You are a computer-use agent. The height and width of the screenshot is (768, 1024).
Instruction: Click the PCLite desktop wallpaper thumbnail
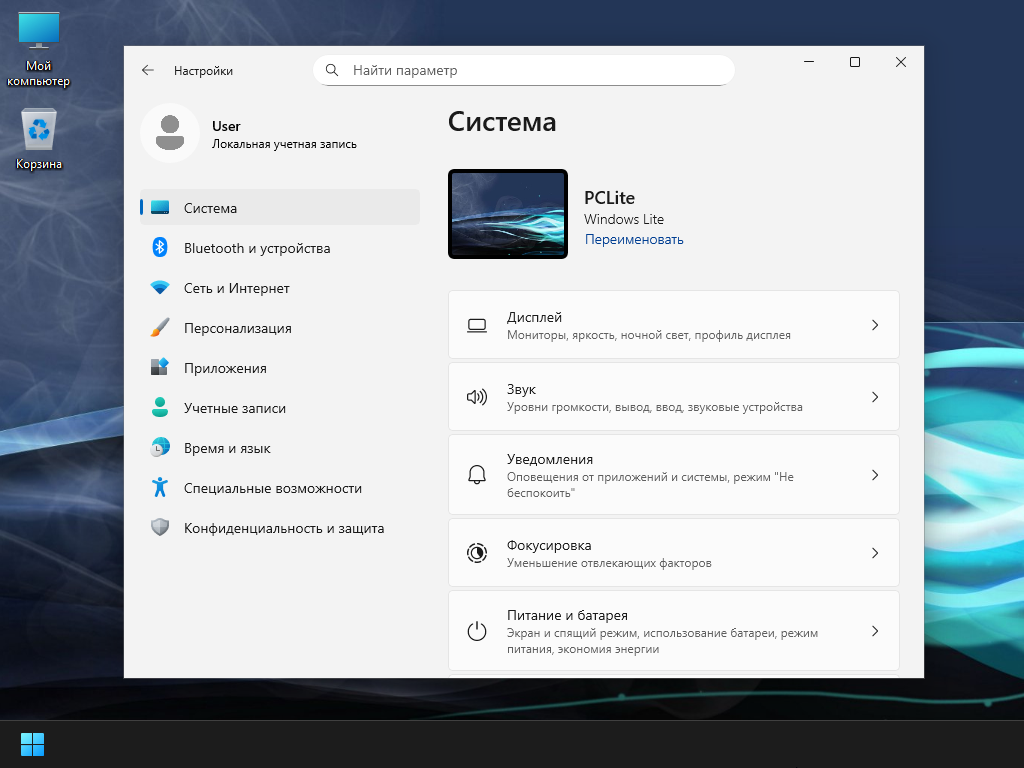pyautogui.click(x=508, y=214)
